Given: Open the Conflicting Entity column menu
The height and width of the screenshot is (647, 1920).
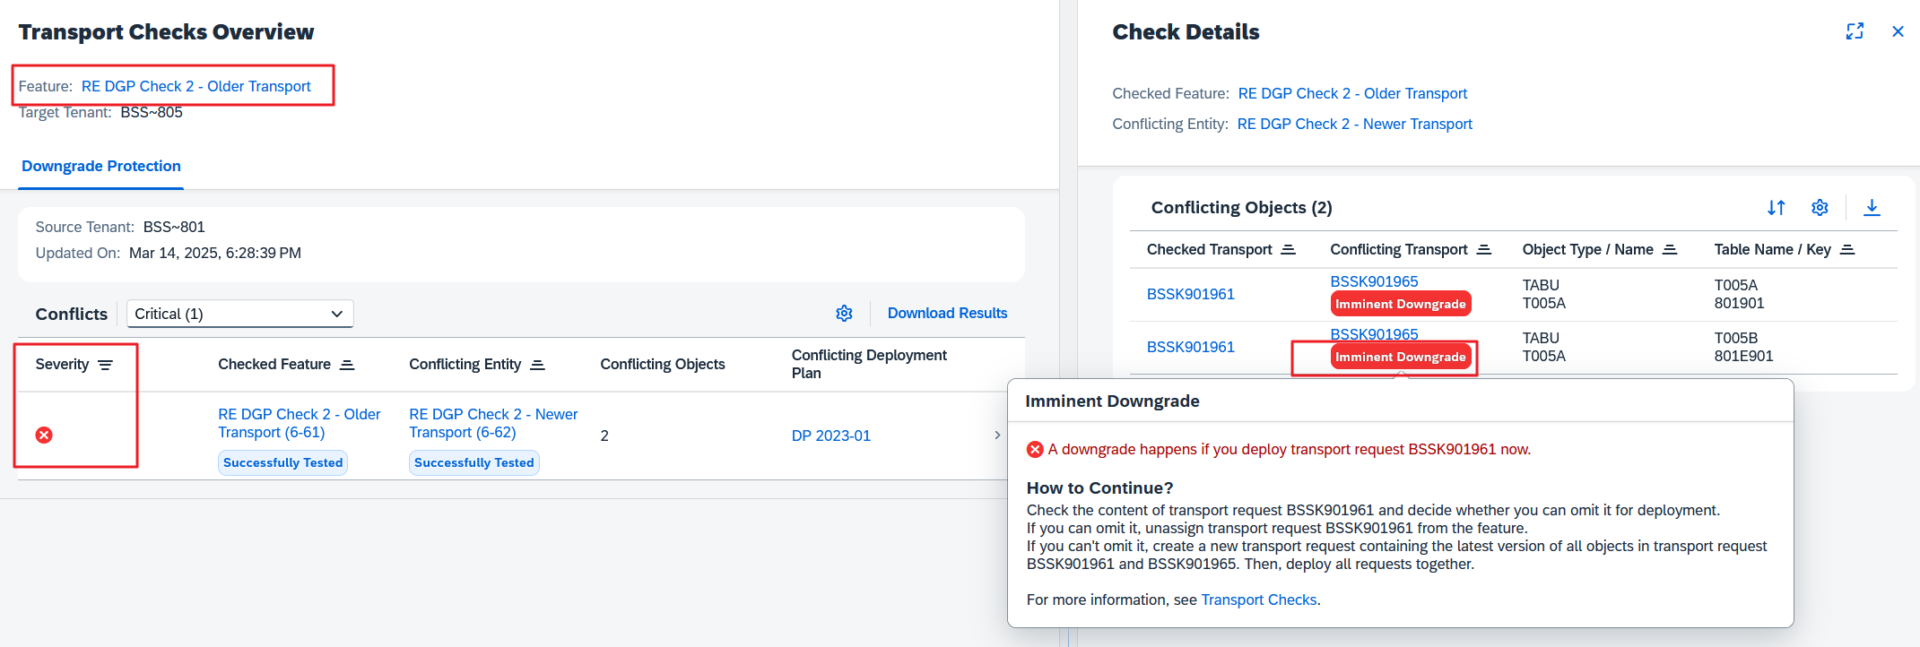Looking at the screenshot, I should [537, 365].
